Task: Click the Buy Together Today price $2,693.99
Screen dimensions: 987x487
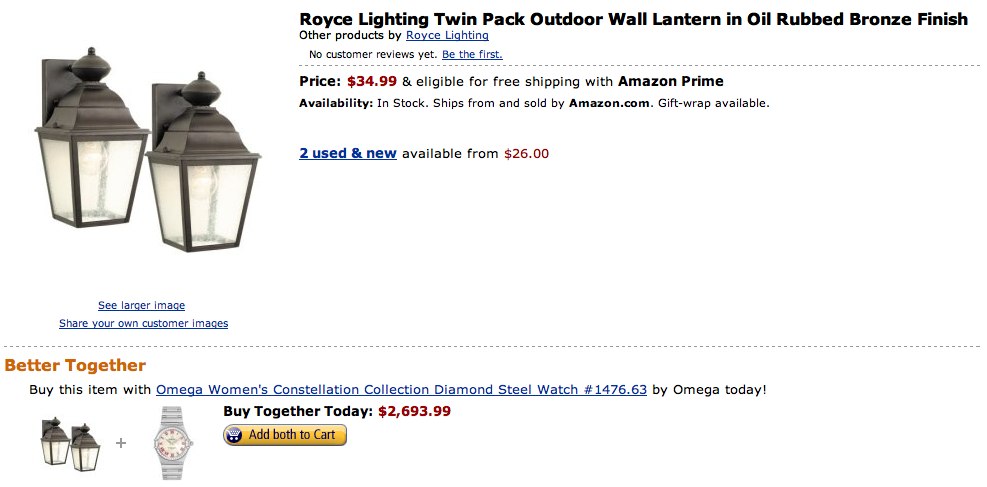Action: coord(414,411)
